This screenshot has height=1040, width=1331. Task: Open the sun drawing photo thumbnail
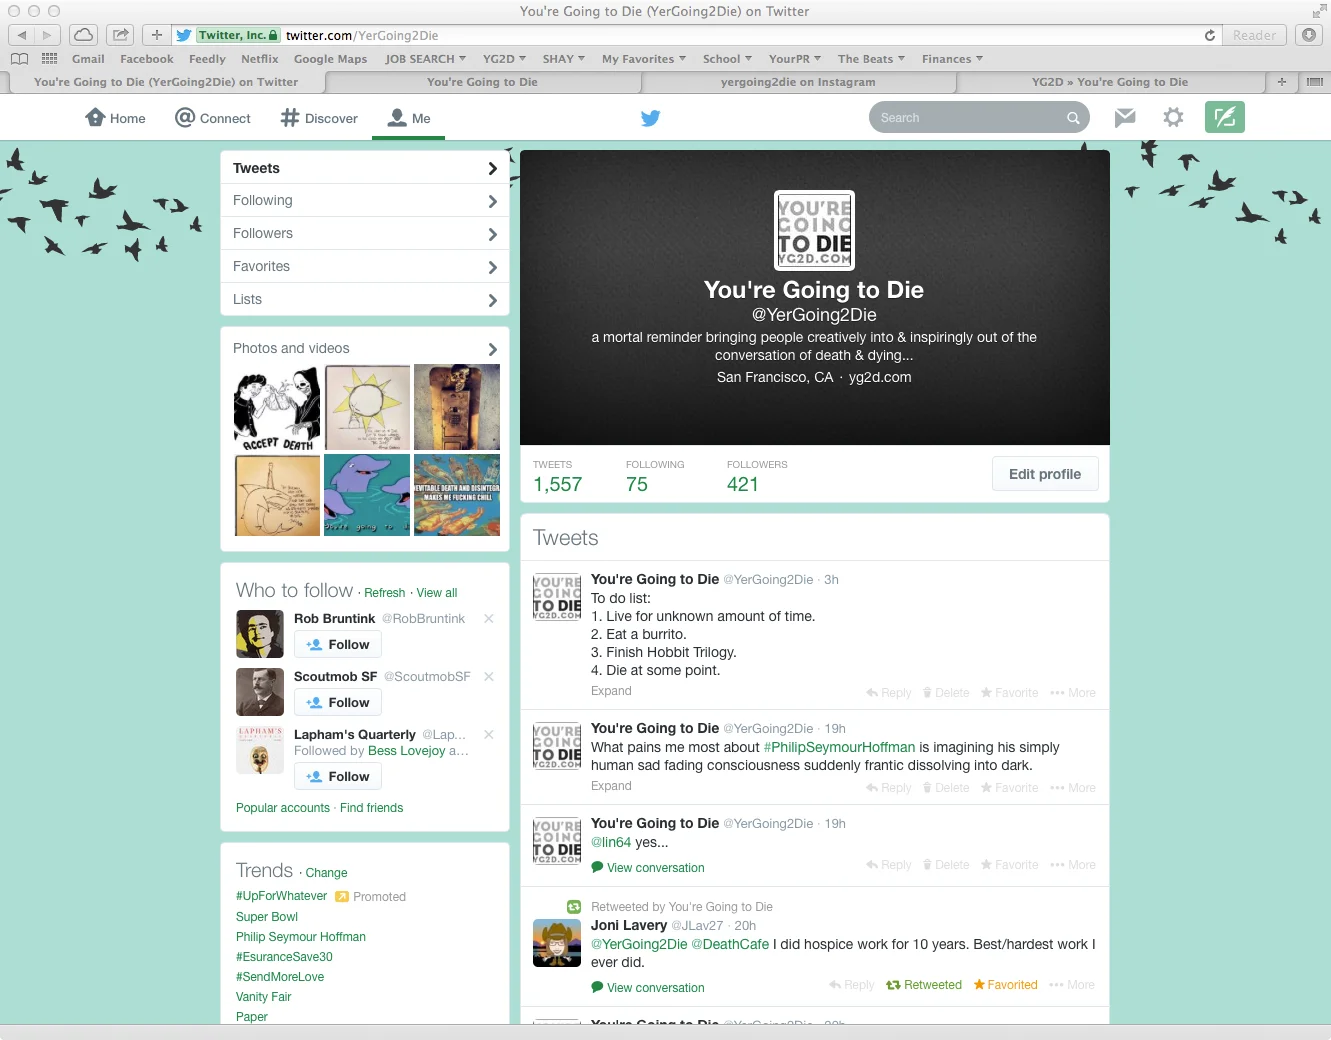coord(367,407)
